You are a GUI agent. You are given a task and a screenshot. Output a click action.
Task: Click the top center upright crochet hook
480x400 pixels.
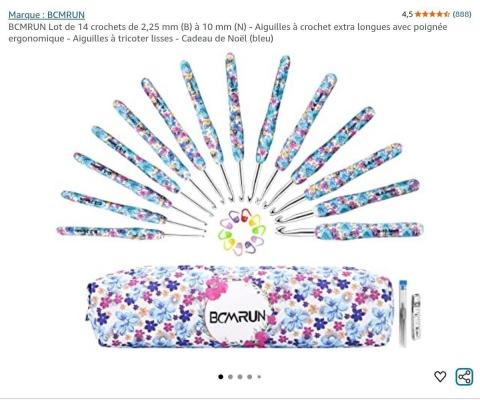click(x=236, y=127)
